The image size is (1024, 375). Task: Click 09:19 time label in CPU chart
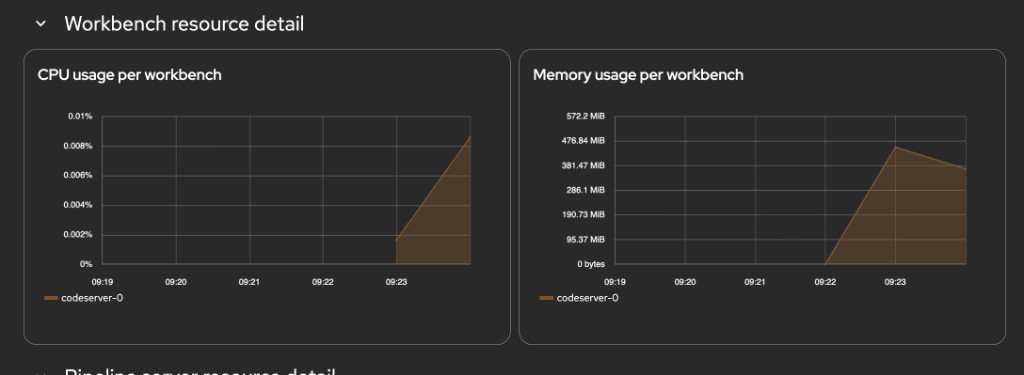coord(103,282)
